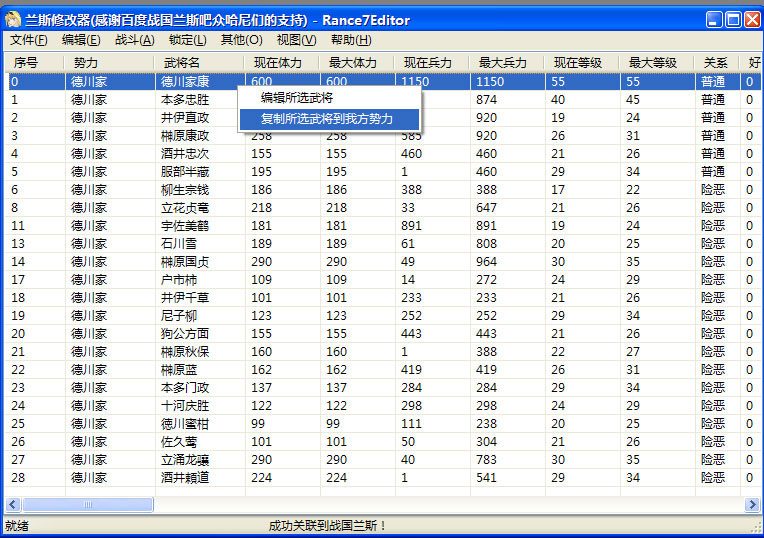Click the horizontal scrollbar's left arrow
Image resolution: width=764 pixels, height=538 pixels.
[x=12, y=505]
